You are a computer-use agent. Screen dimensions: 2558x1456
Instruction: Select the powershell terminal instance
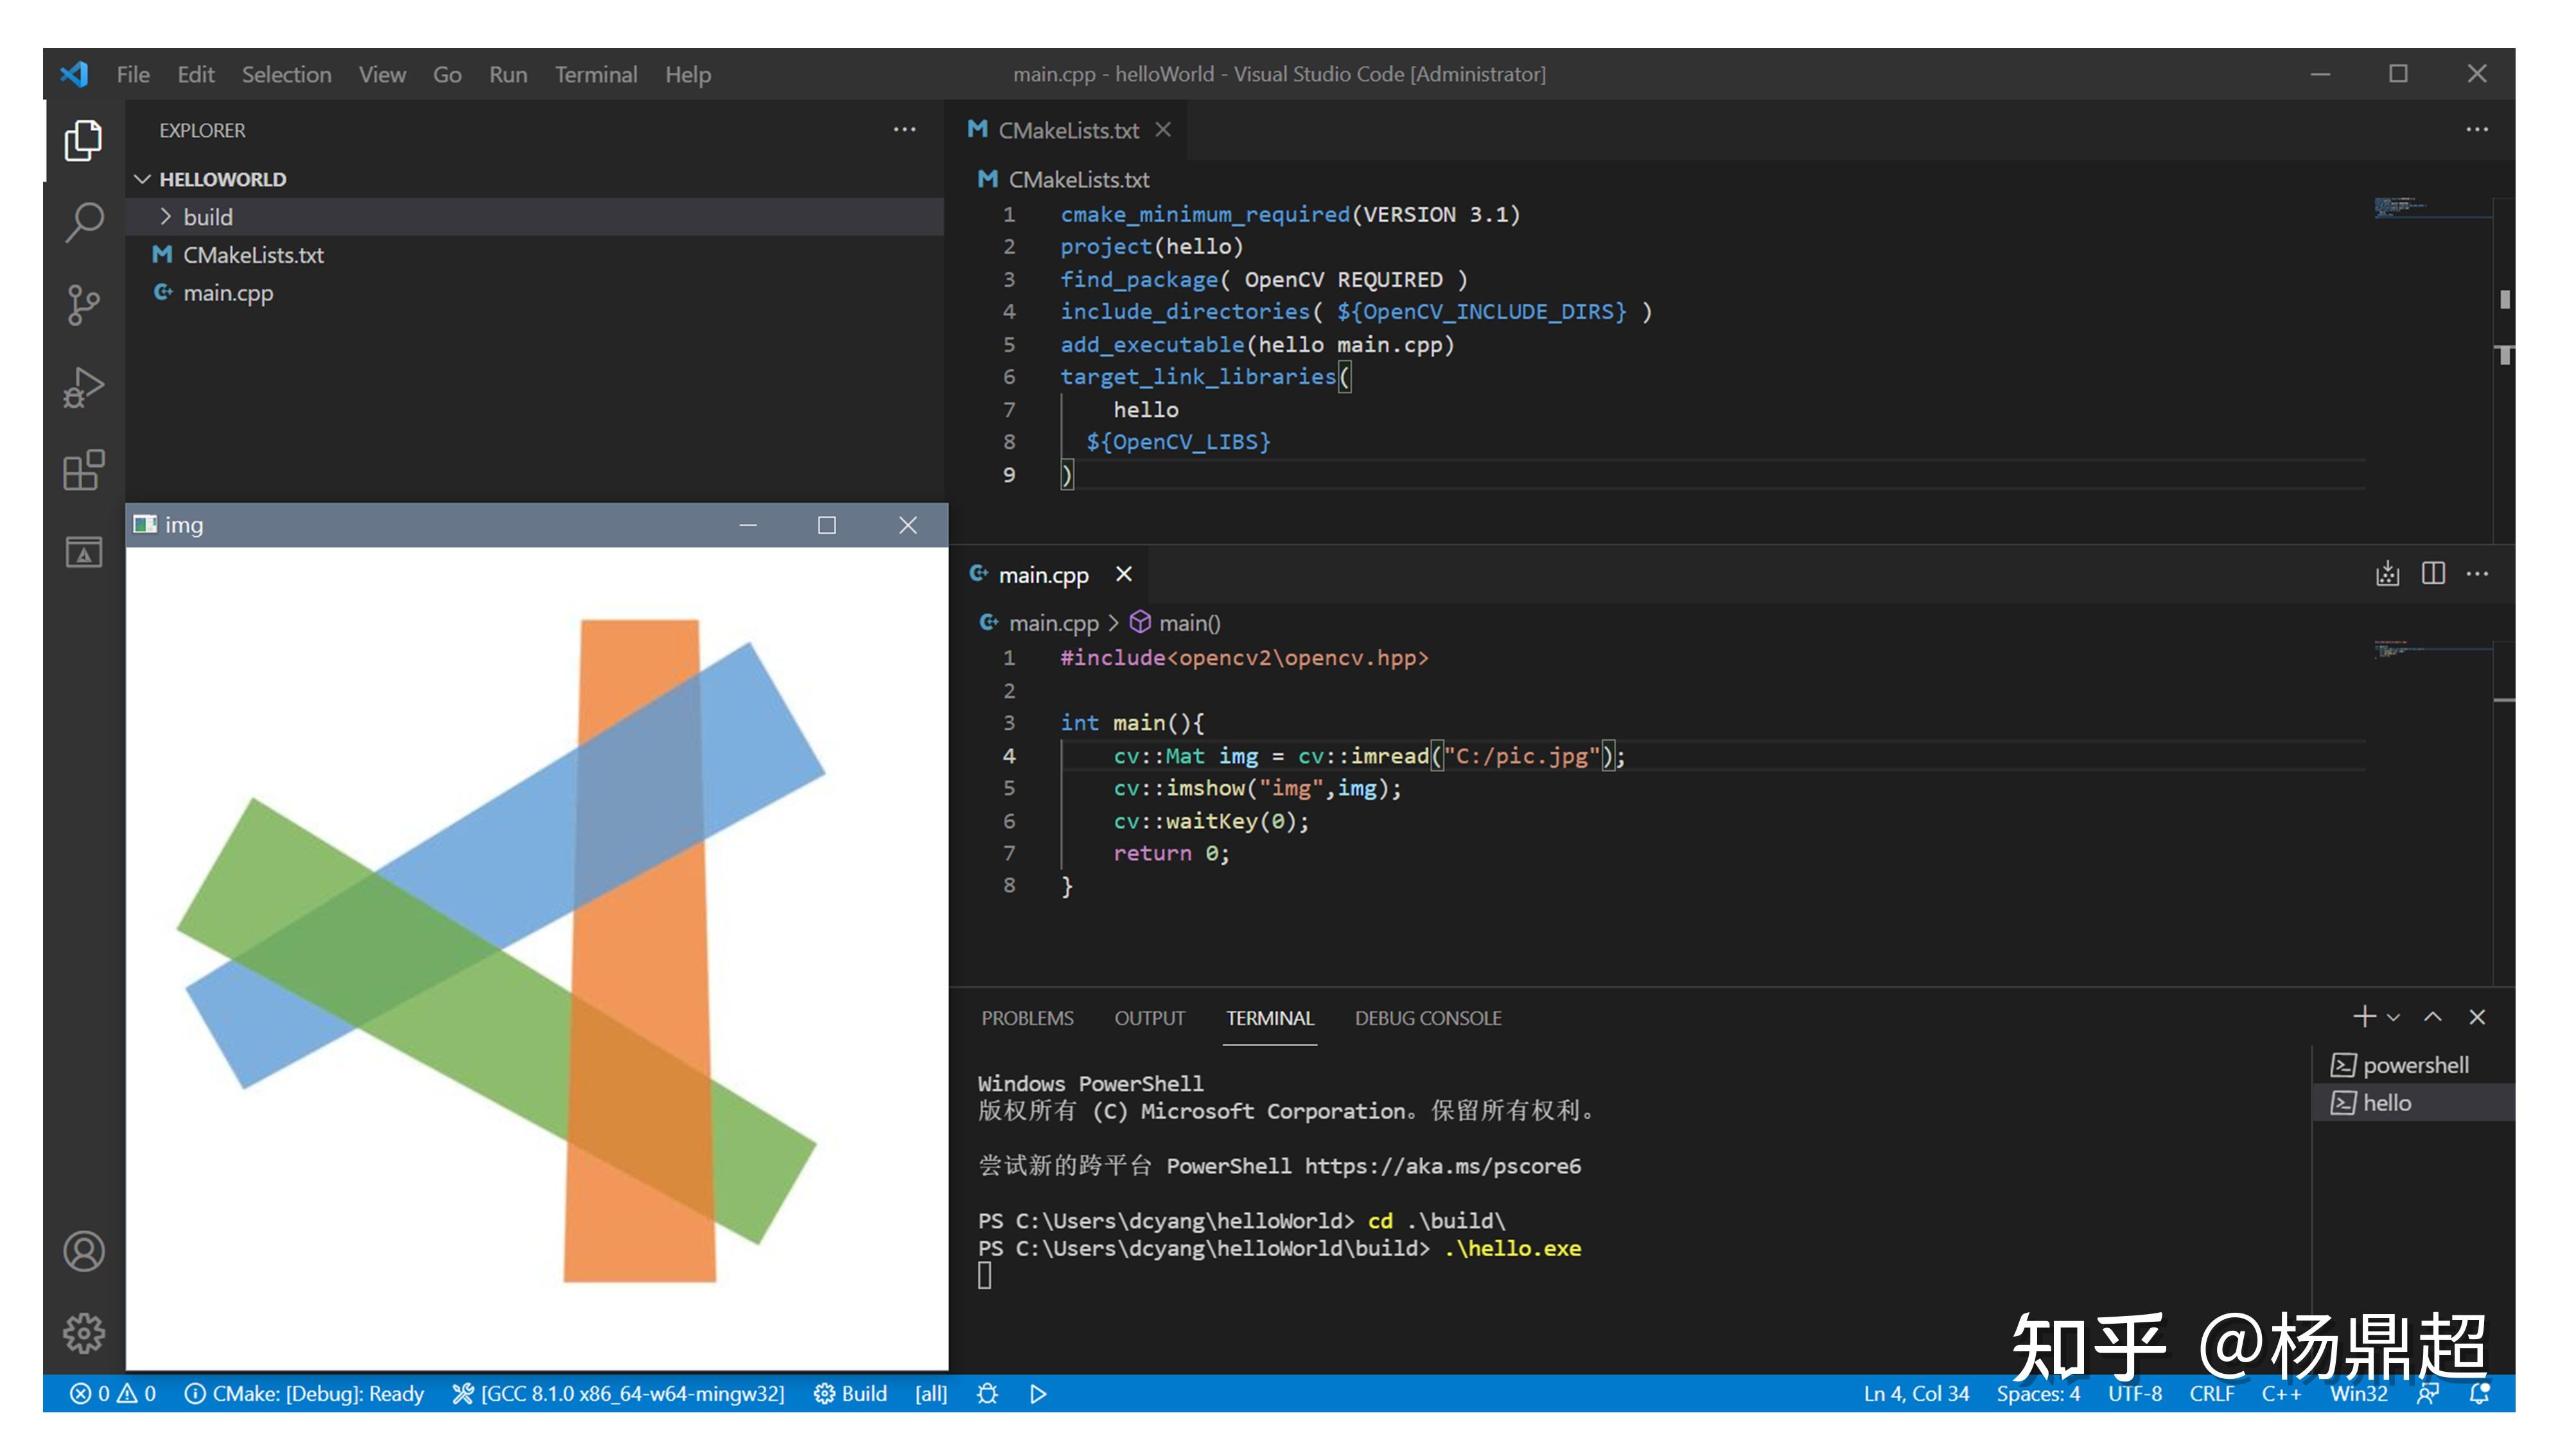point(2413,1065)
